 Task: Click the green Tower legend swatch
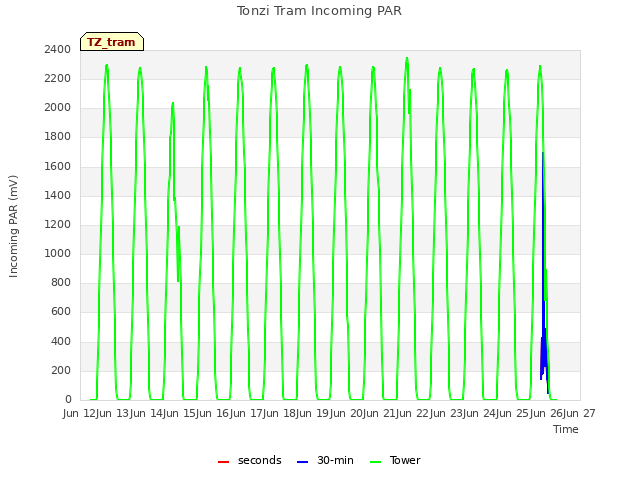click(x=375, y=462)
